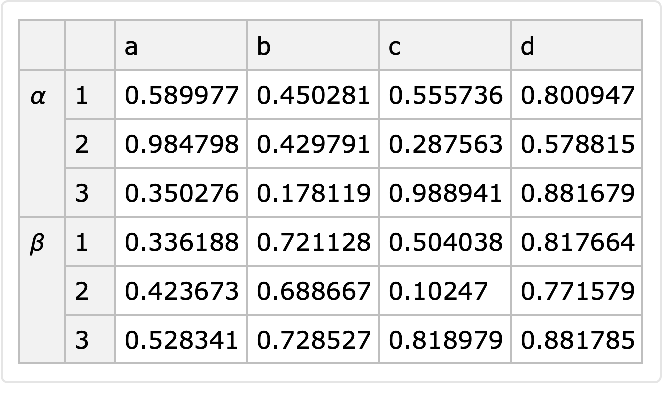Click cell containing 0.771579
Viewport: 664px width, 416px height.
point(577,291)
